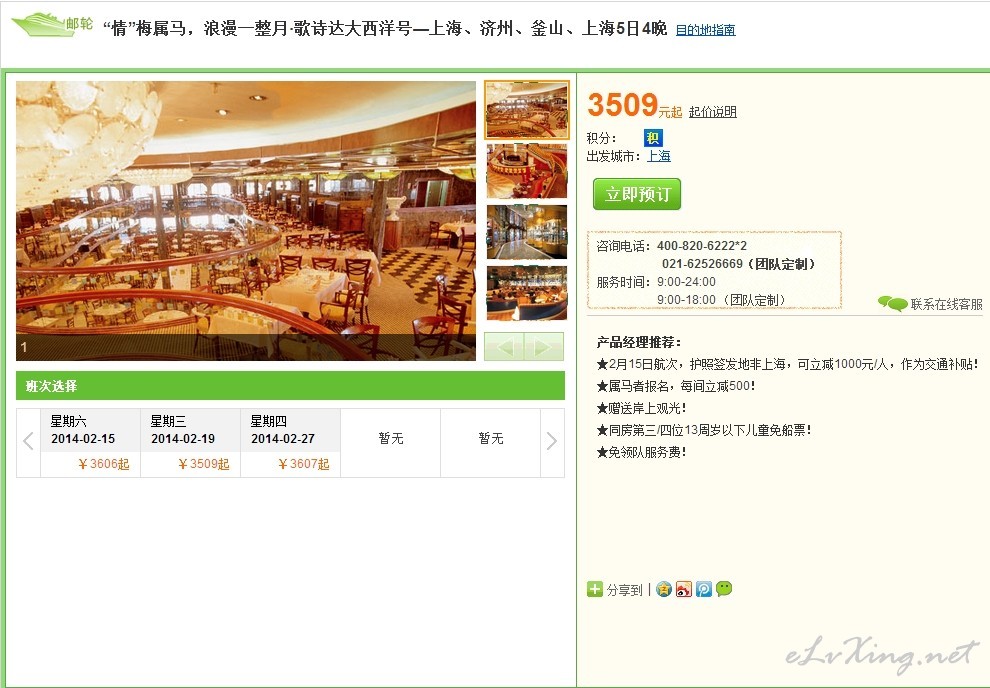Share to Sina Weibo icon
Screen dimensions: 990x688
point(684,589)
